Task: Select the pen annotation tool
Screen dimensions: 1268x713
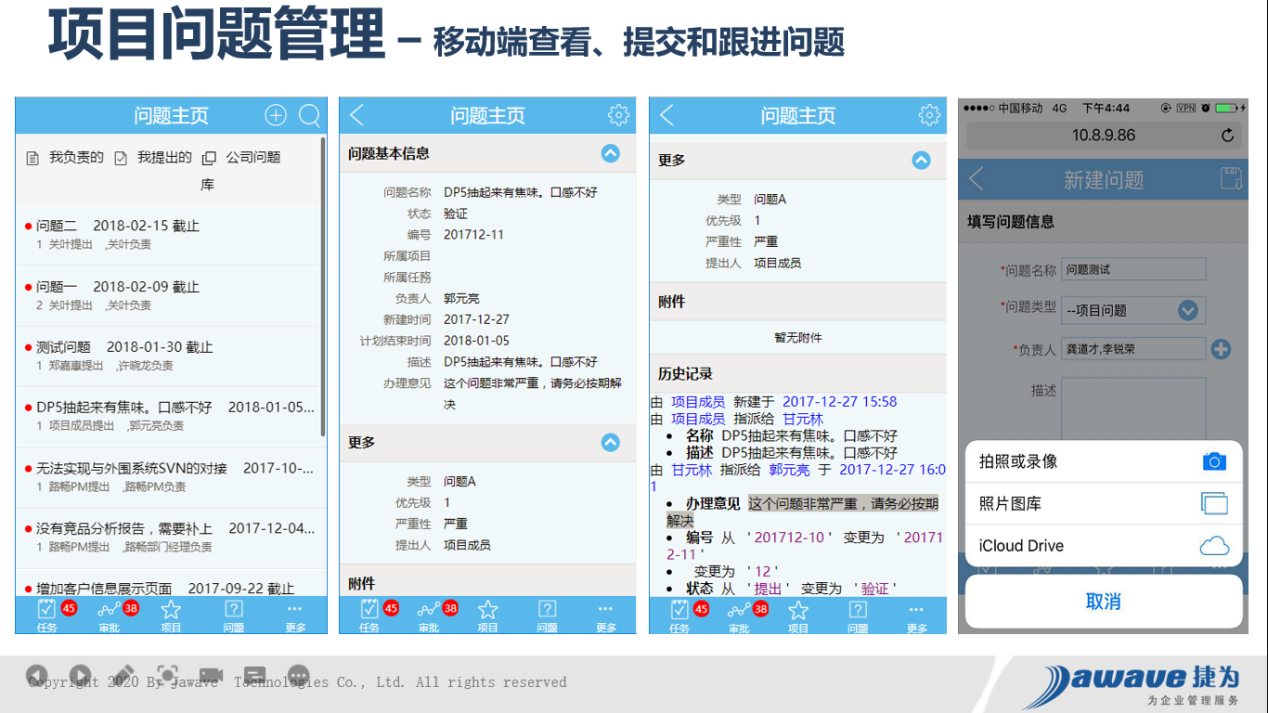Action: click(124, 675)
